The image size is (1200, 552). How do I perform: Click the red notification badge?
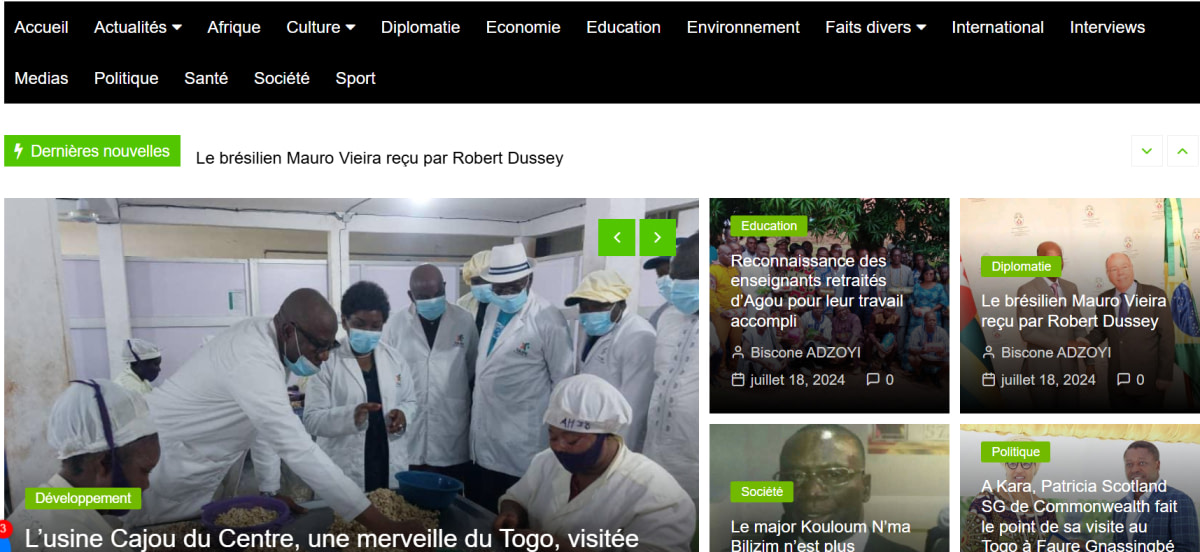coord(4,528)
